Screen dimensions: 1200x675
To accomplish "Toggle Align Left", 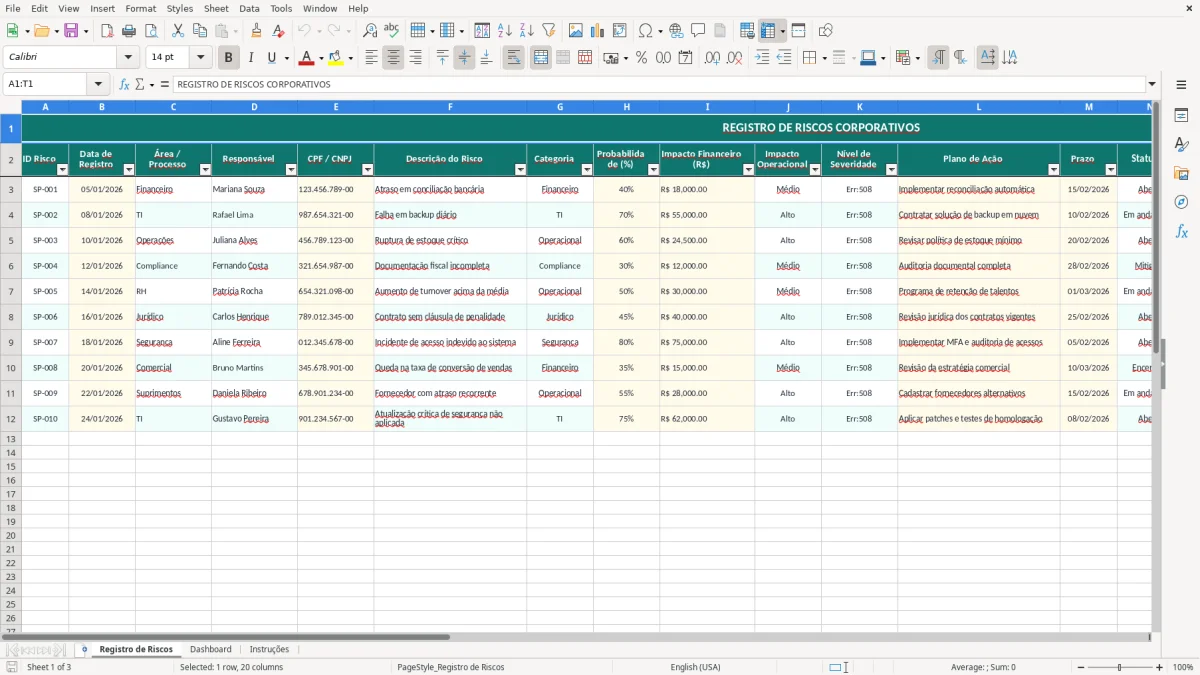I will [x=371, y=58].
